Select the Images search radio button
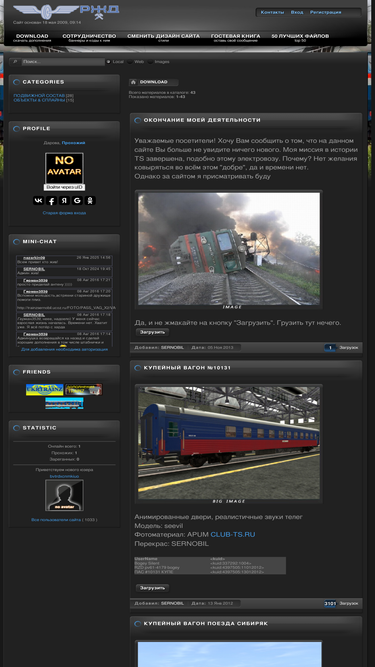This screenshot has width=375, height=667. tap(150, 62)
